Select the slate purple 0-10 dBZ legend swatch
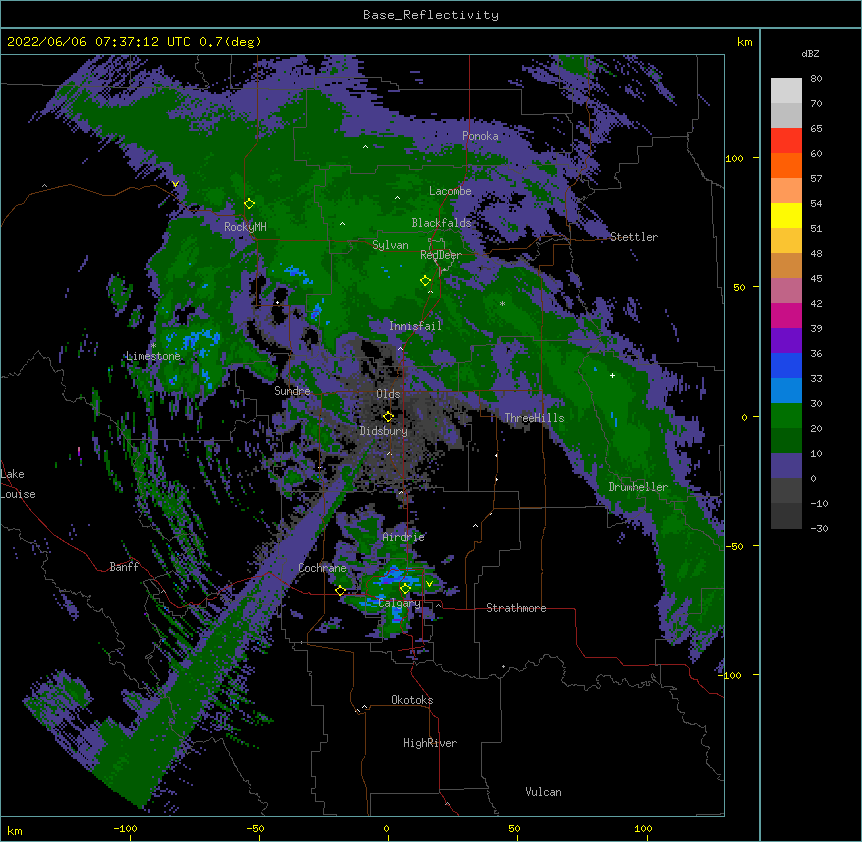The width and height of the screenshot is (862, 842). pyautogui.click(x=786, y=466)
